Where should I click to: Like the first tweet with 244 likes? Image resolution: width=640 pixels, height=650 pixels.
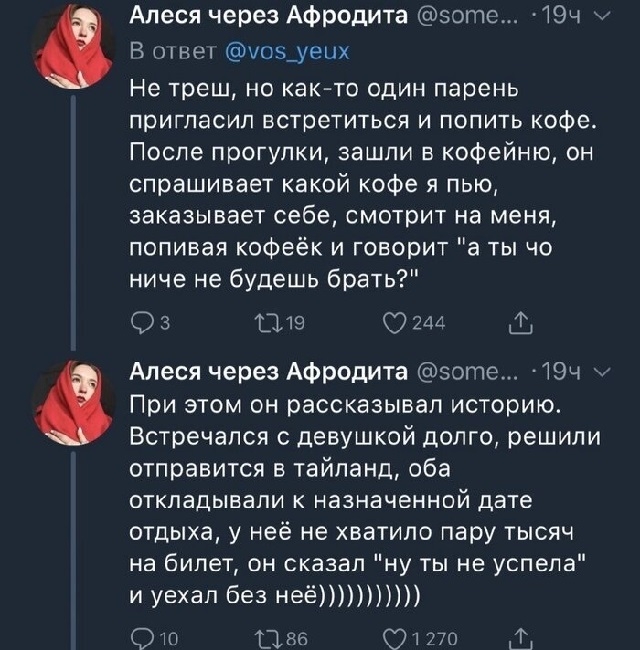point(394,323)
